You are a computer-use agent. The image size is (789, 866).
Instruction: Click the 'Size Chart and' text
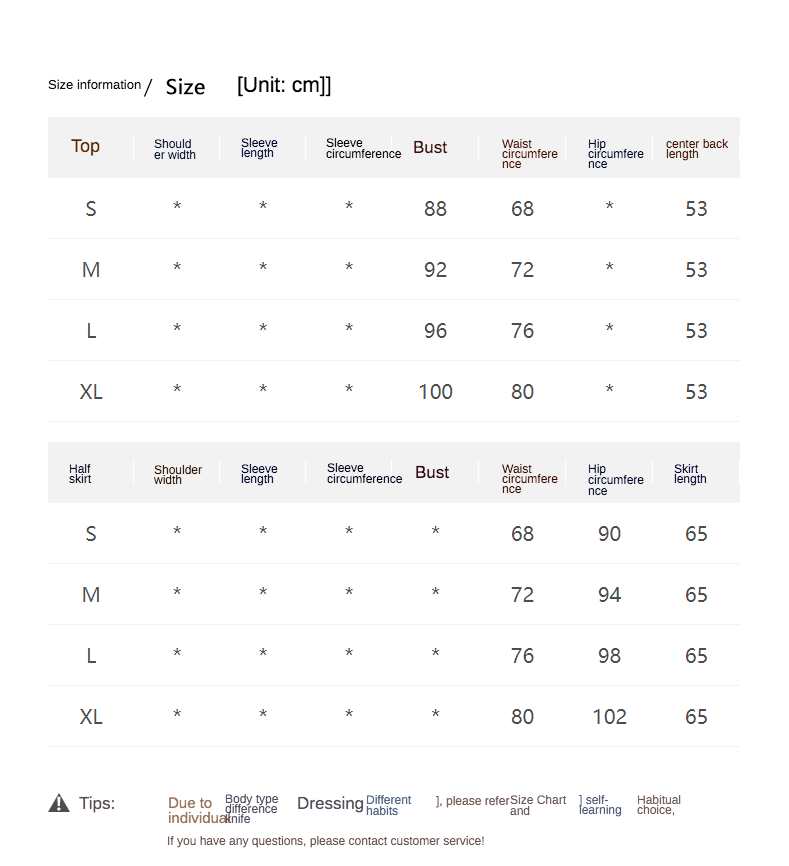(537, 805)
